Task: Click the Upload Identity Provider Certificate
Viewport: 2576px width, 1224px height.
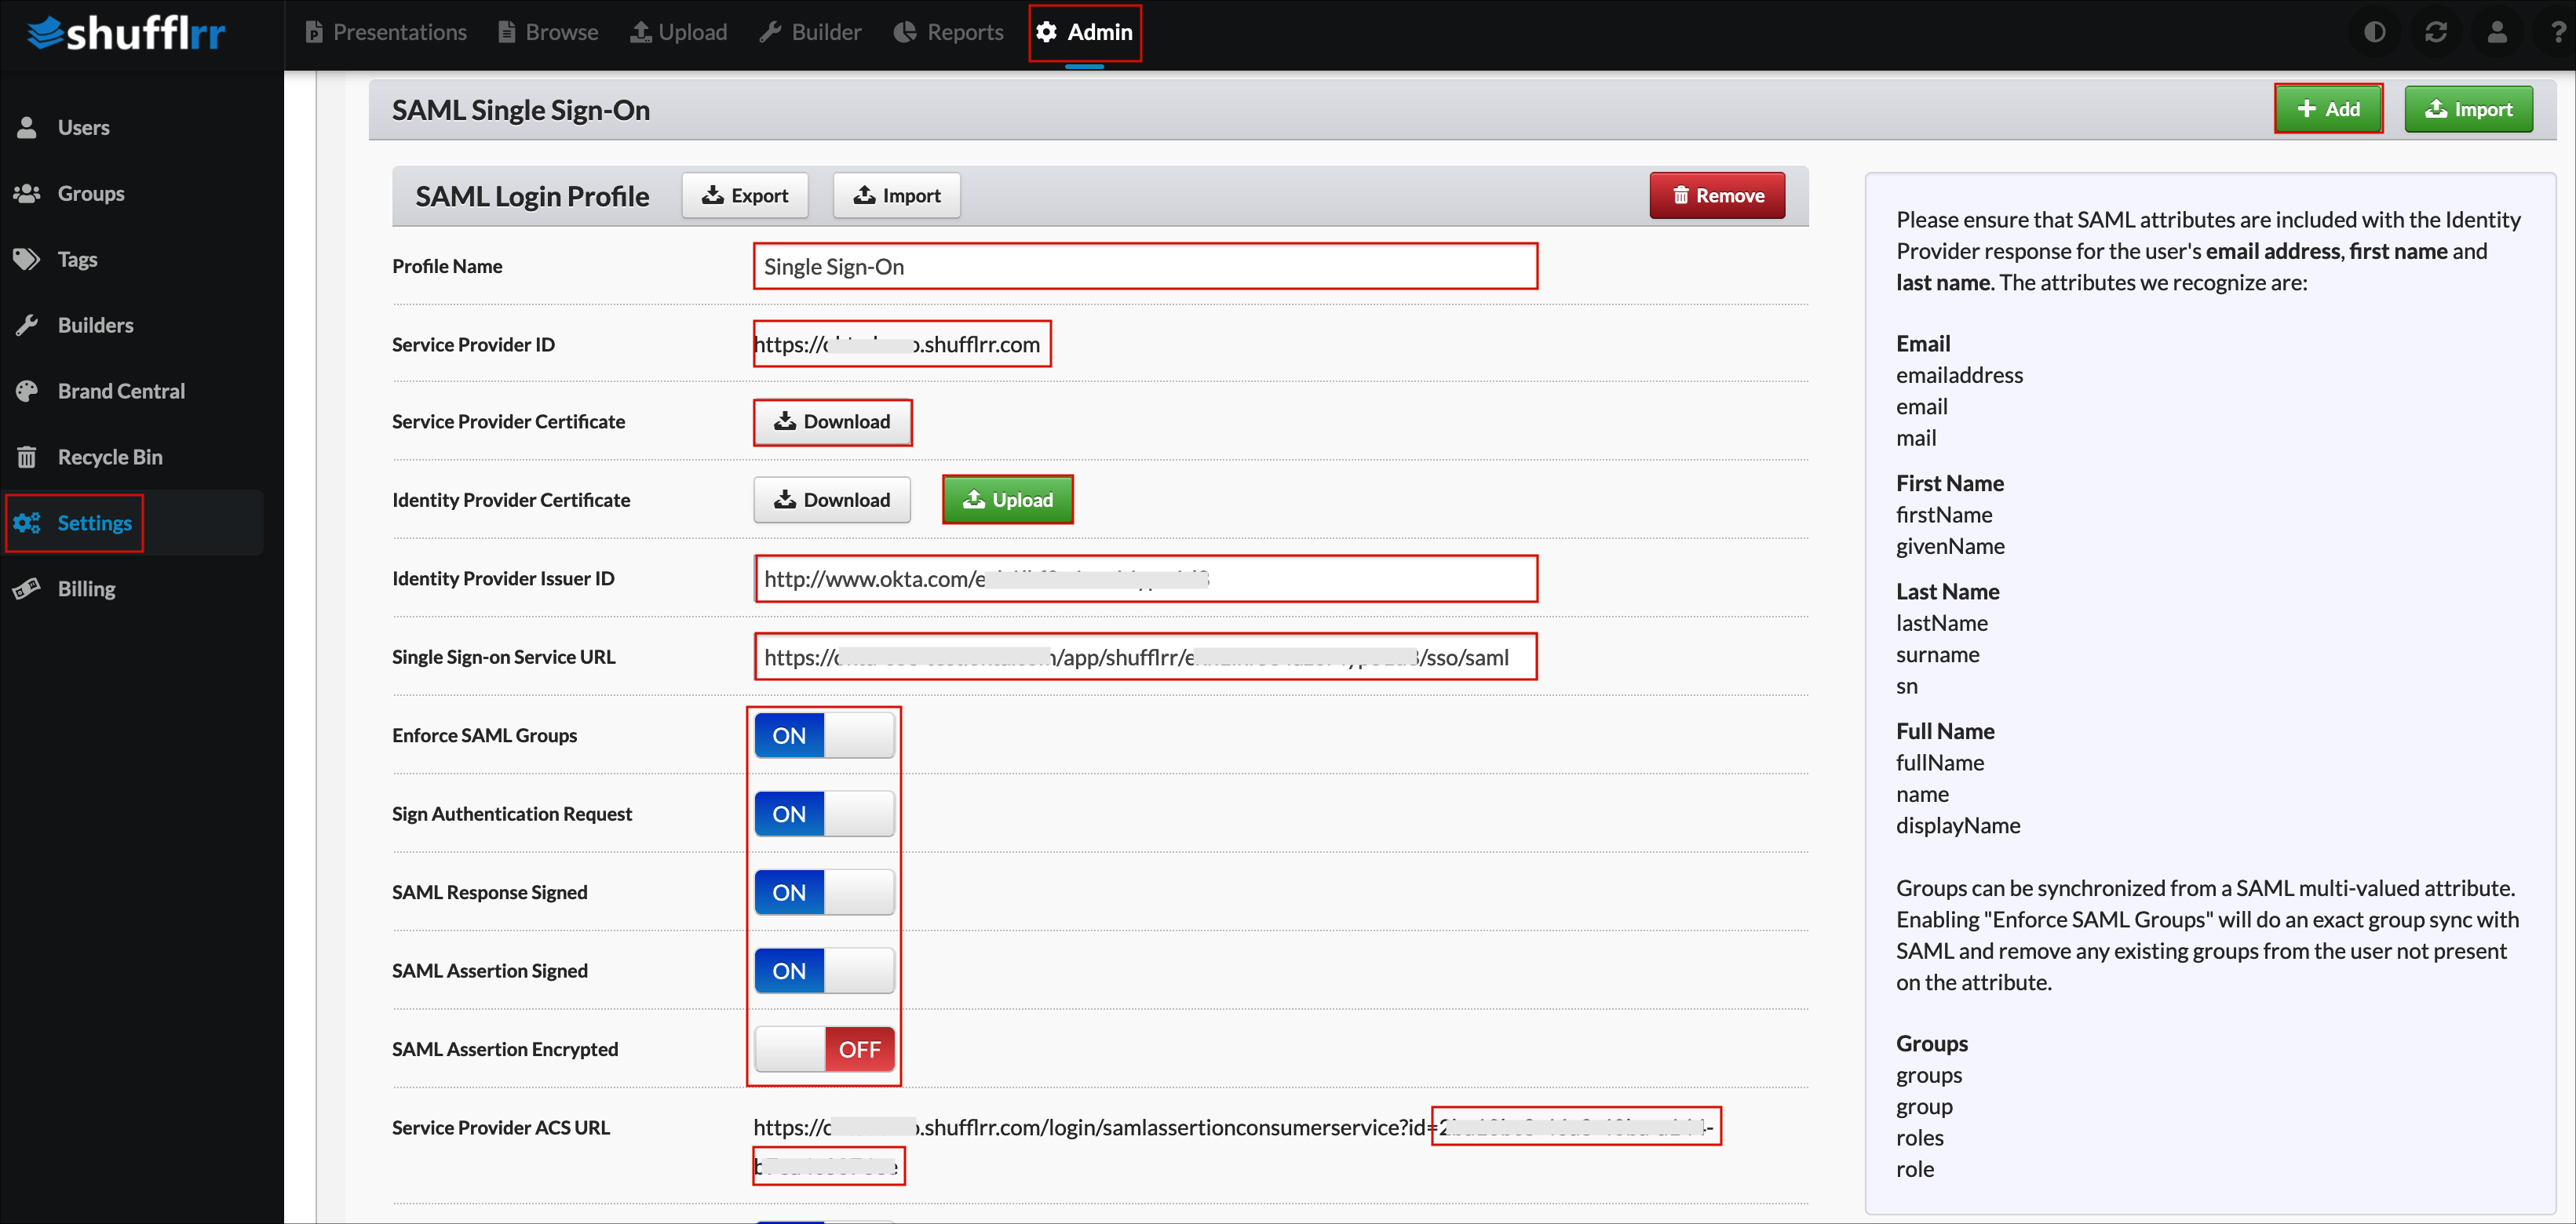Action: [1007, 500]
